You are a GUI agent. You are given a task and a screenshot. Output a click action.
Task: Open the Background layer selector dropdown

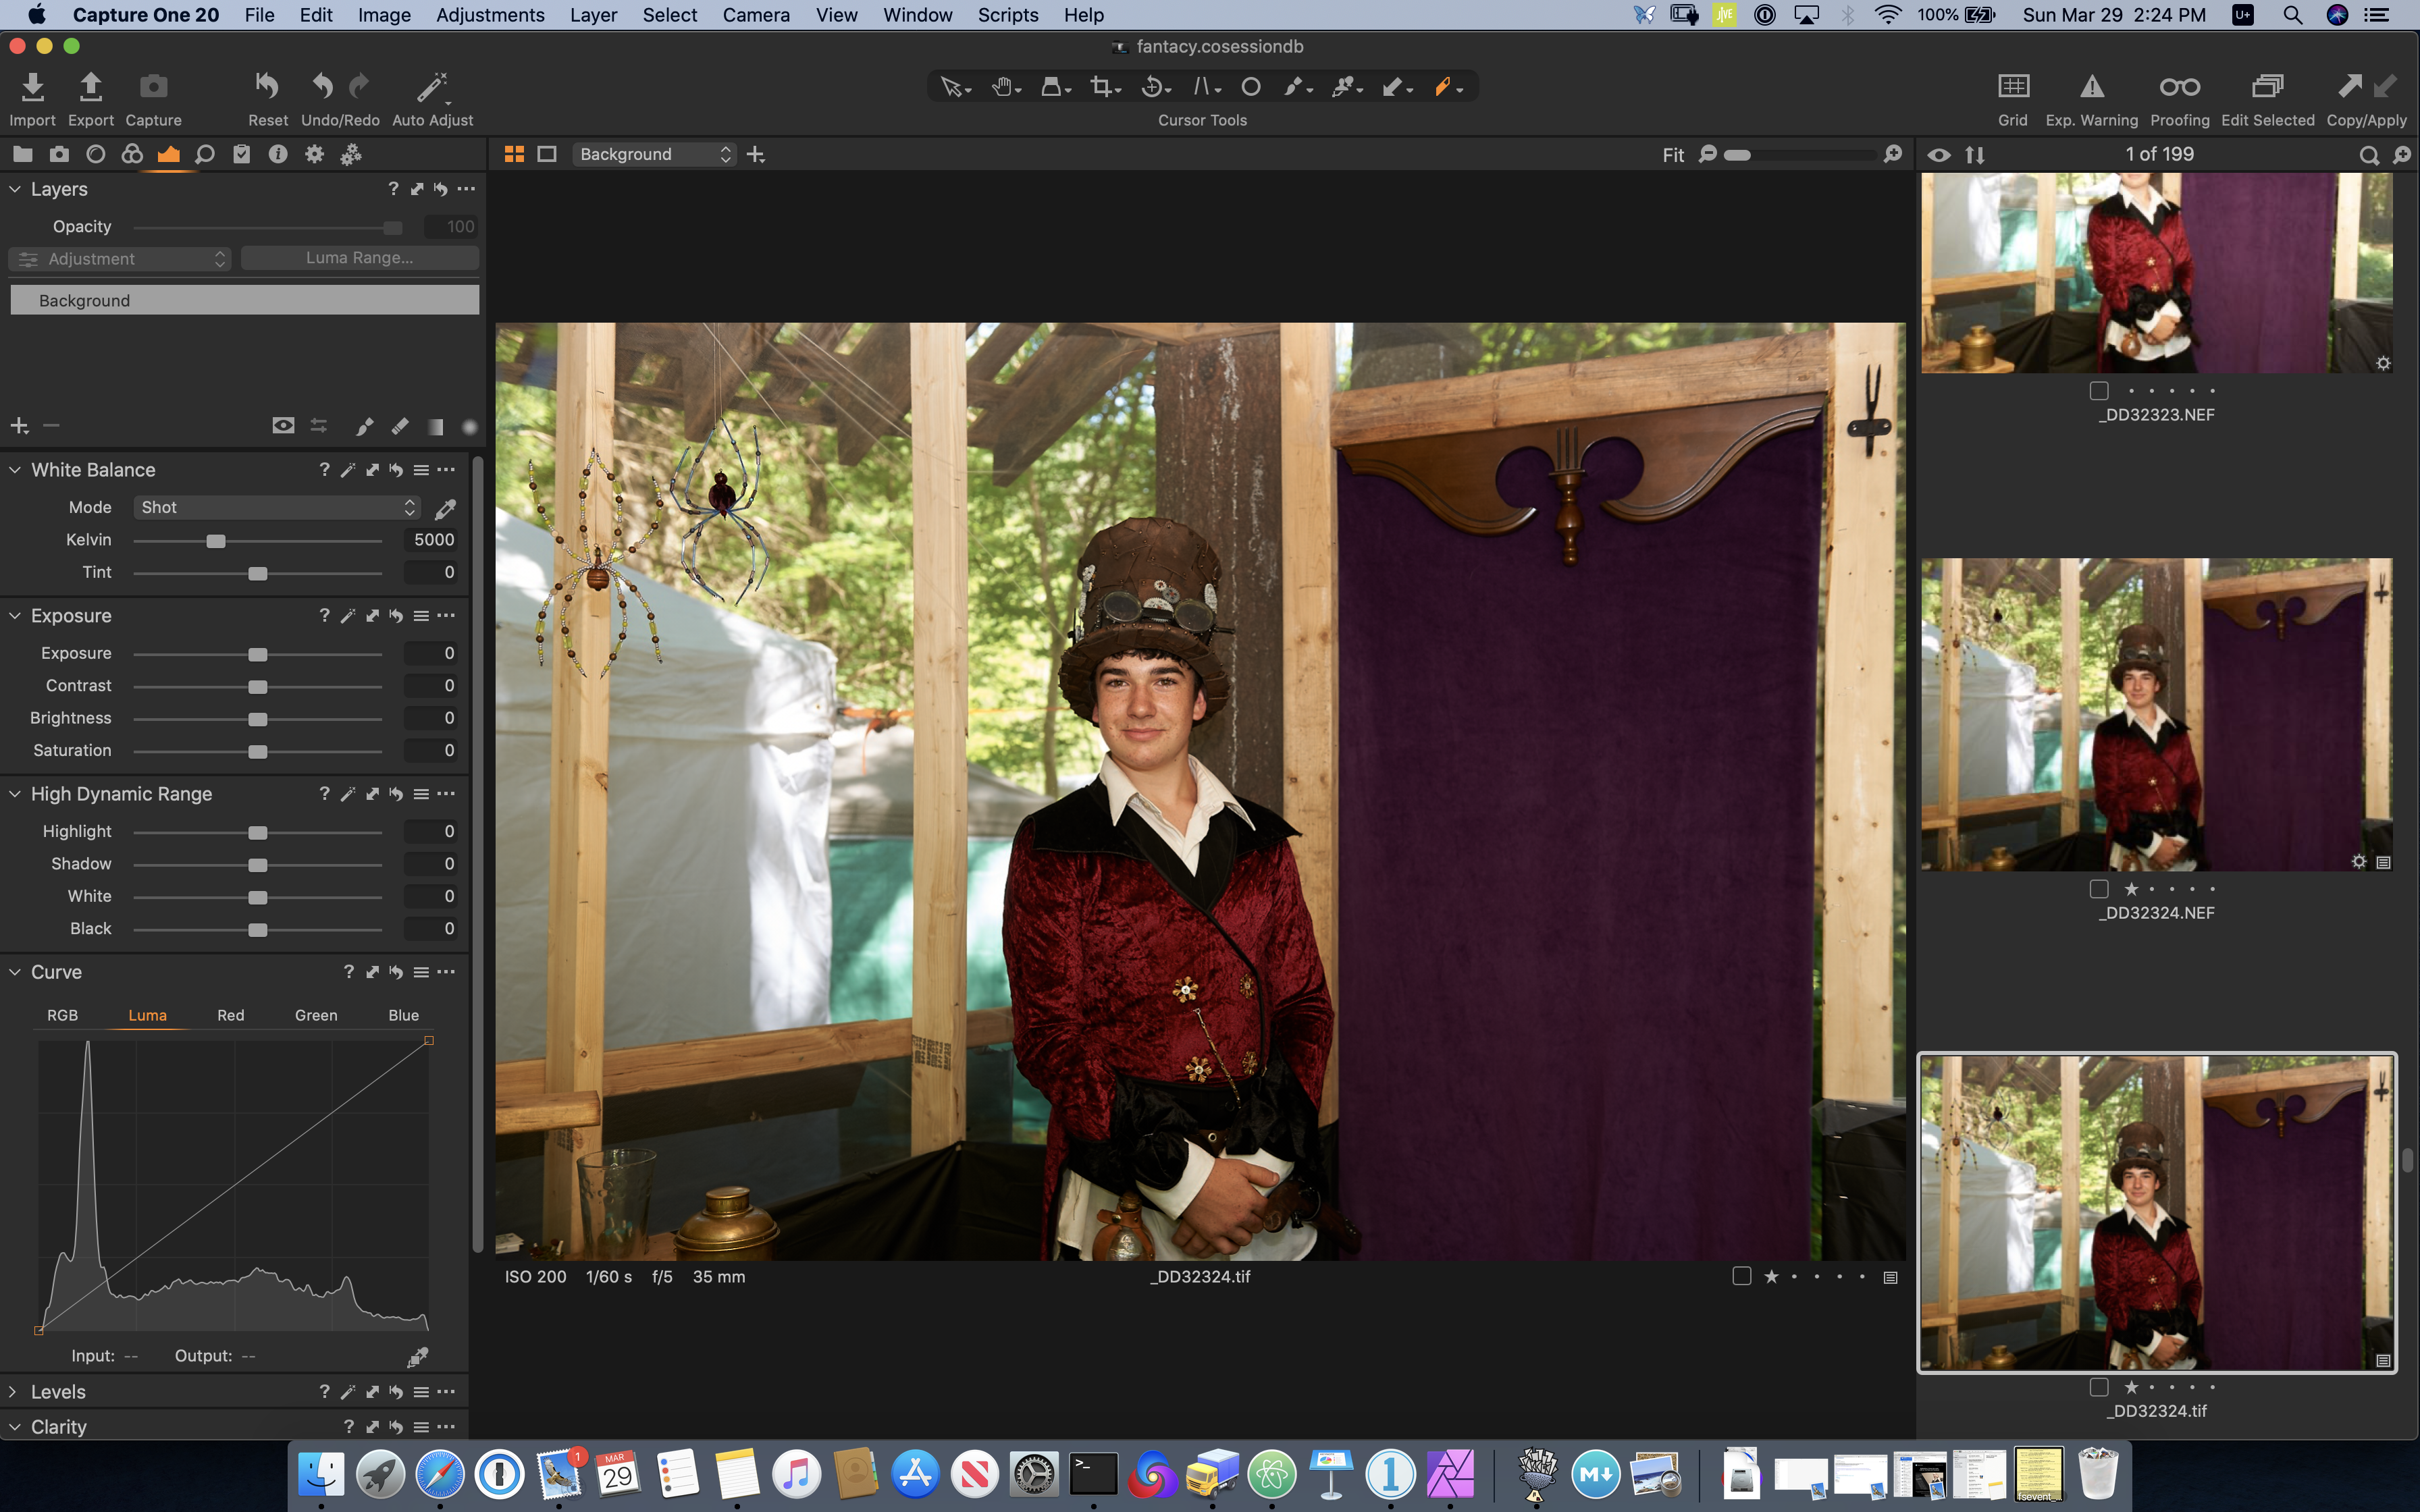(654, 154)
